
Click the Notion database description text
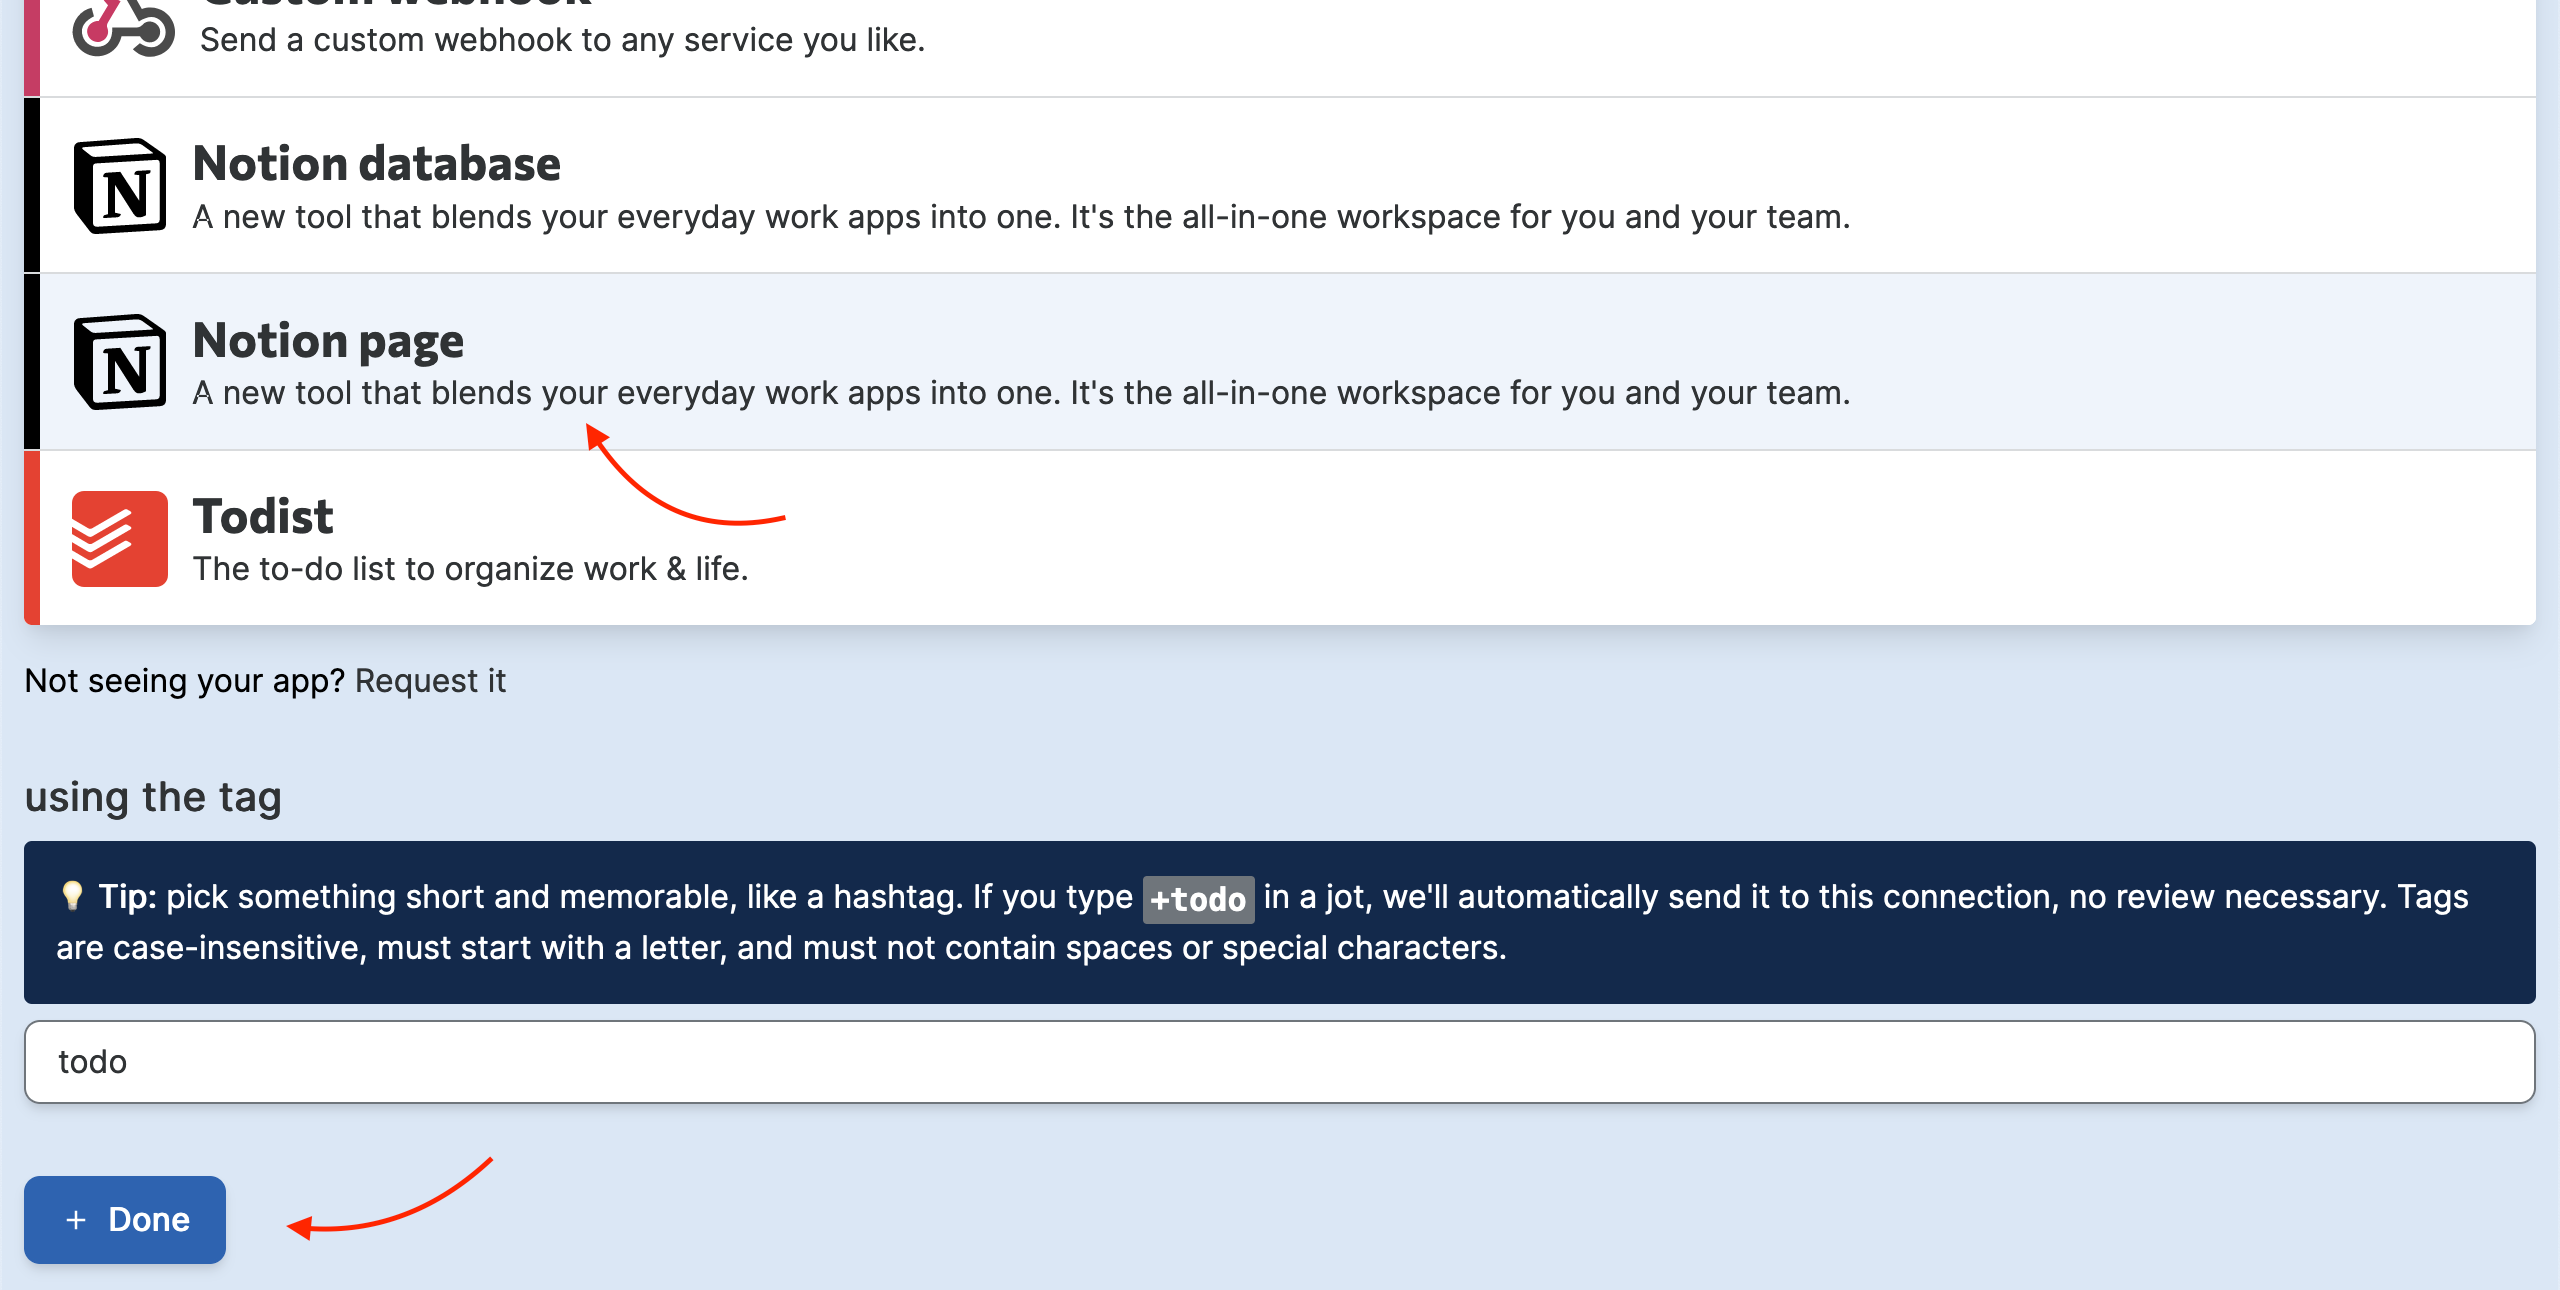point(1020,217)
